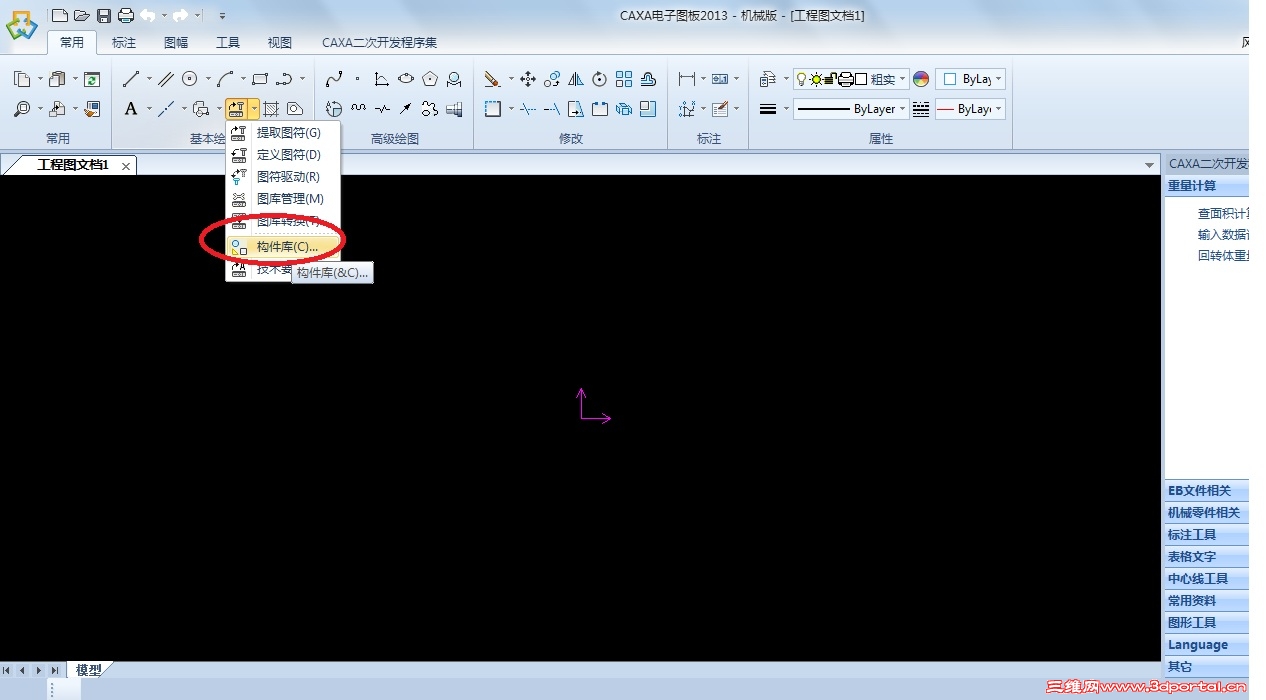Open the Customize Quick Access Toolbar arrow
Image resolution: width=1266 pixels, height=700 pixels.
click(x=221, y=16)
